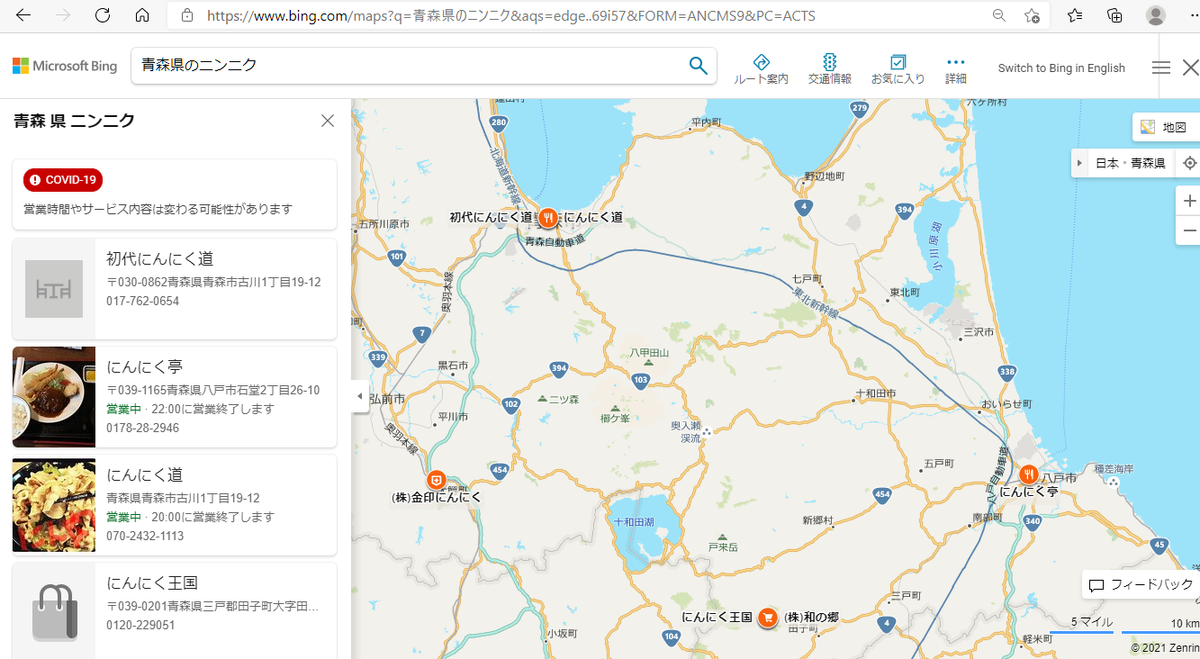Viewport: 1200px width, 659px height.
Task: Reload the current page
Action: tap(102, 16)
